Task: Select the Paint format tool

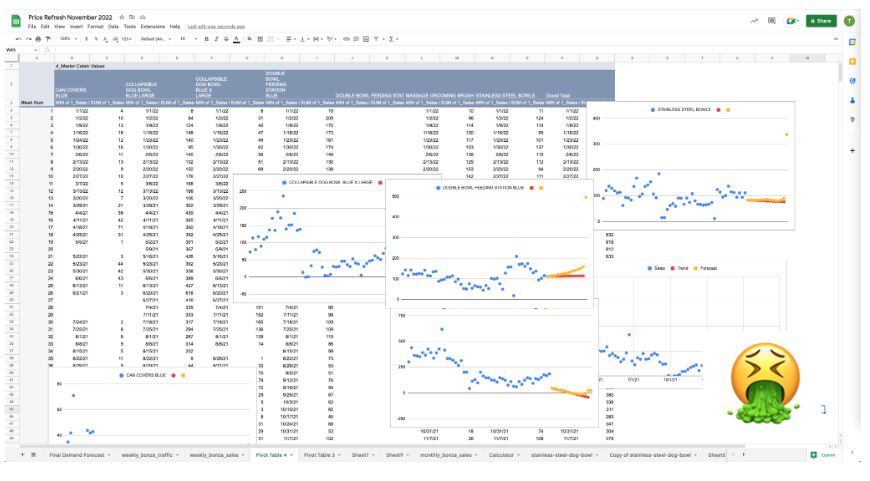Action: click(48, 39)
